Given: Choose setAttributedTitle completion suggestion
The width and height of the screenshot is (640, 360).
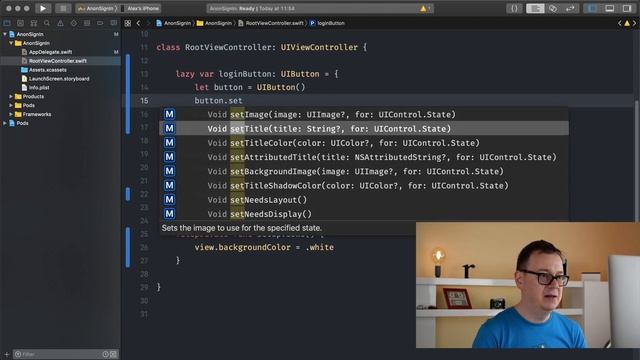Looking at the screenshot, I should click(364, 157).
